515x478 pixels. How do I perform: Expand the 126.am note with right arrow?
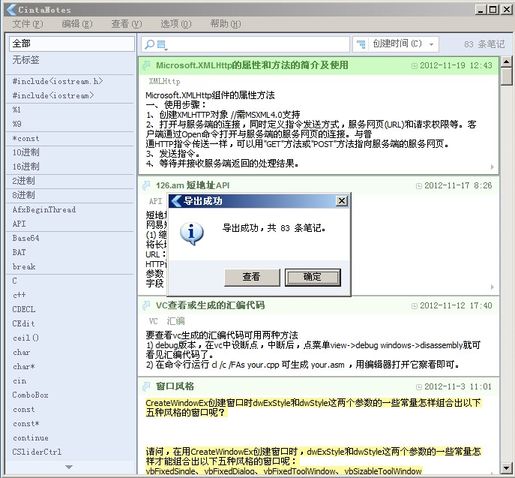(x=492, y=287)
